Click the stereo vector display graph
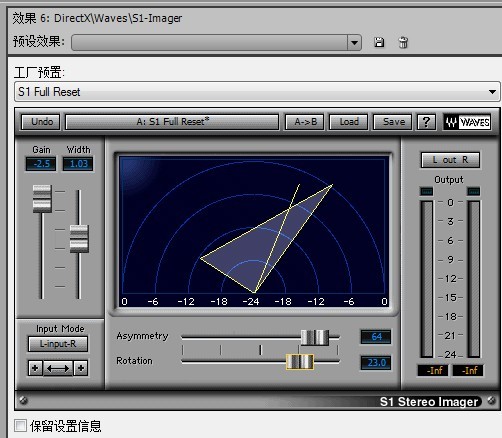 [254, 232]
